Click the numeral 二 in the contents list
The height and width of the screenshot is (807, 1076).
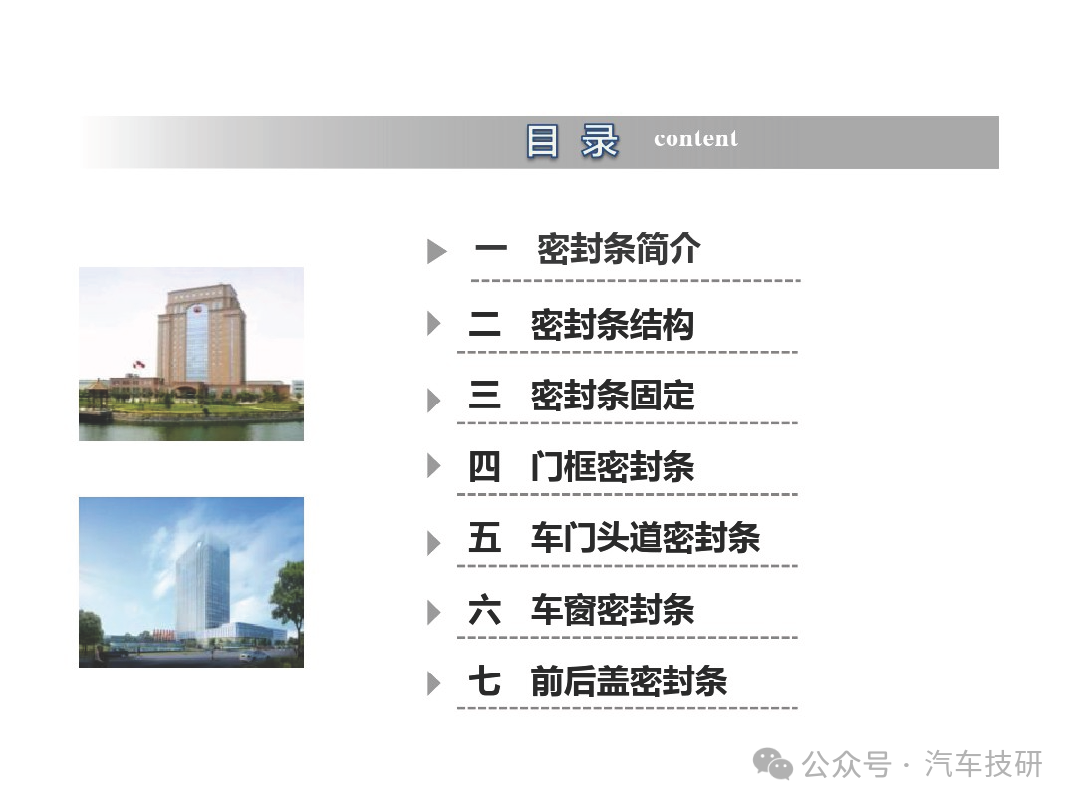coord(484,324)
